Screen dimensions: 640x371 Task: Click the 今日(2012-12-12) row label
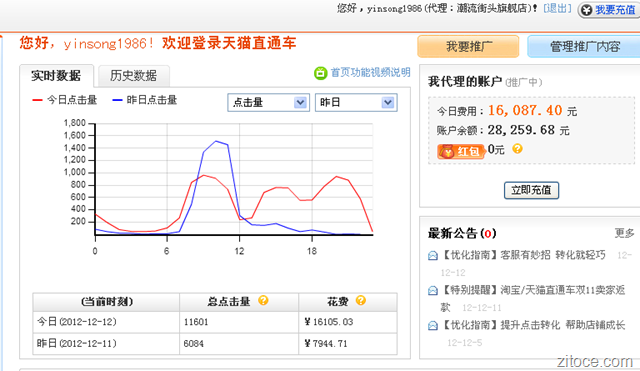[77, 322]
